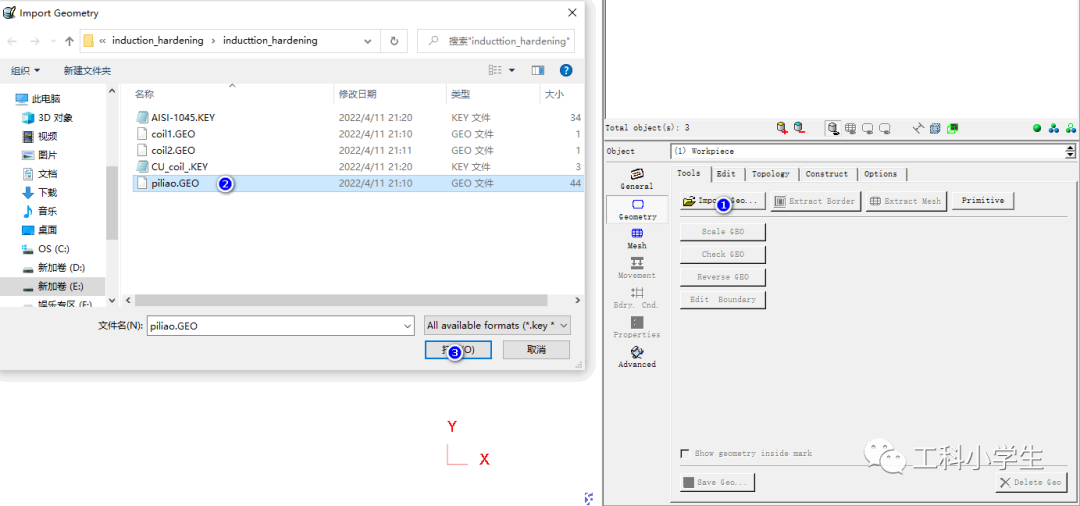Open the Object (1) Workpiece dropdown
Viewport: 1080px width, 506px height.
point(867,151)
